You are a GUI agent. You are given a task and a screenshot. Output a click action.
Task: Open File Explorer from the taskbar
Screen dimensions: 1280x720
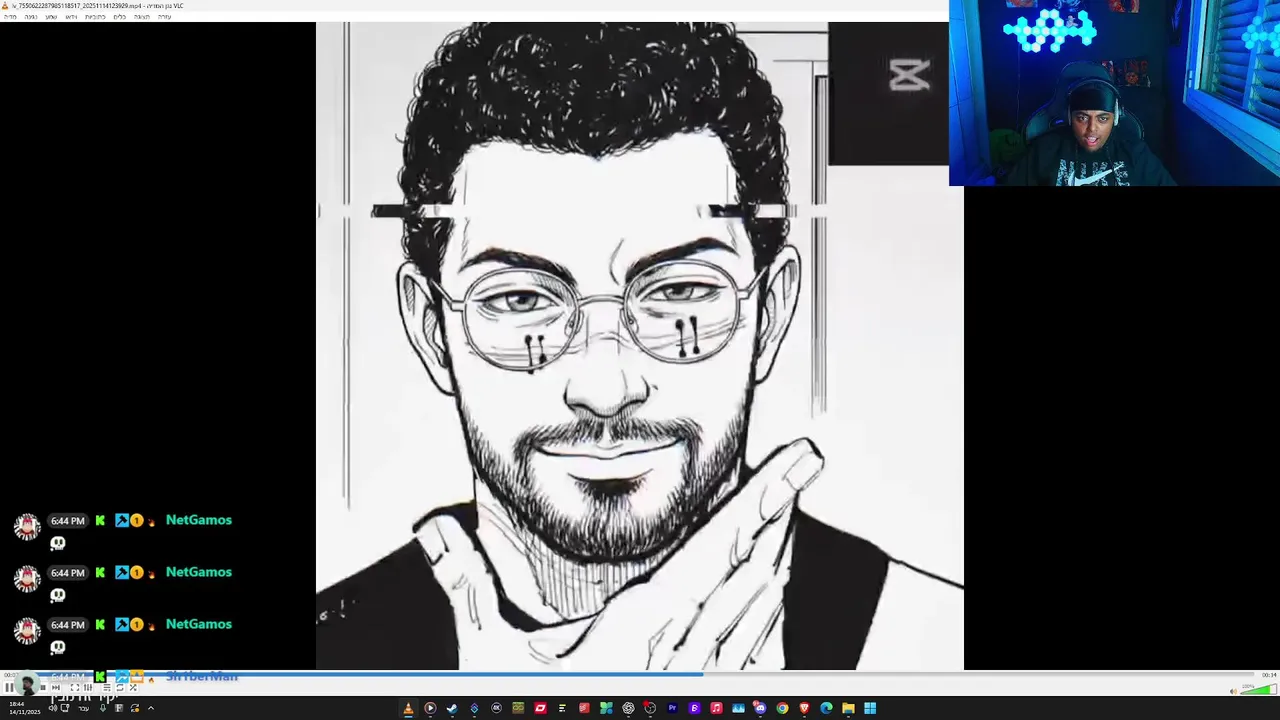(848, 708)
